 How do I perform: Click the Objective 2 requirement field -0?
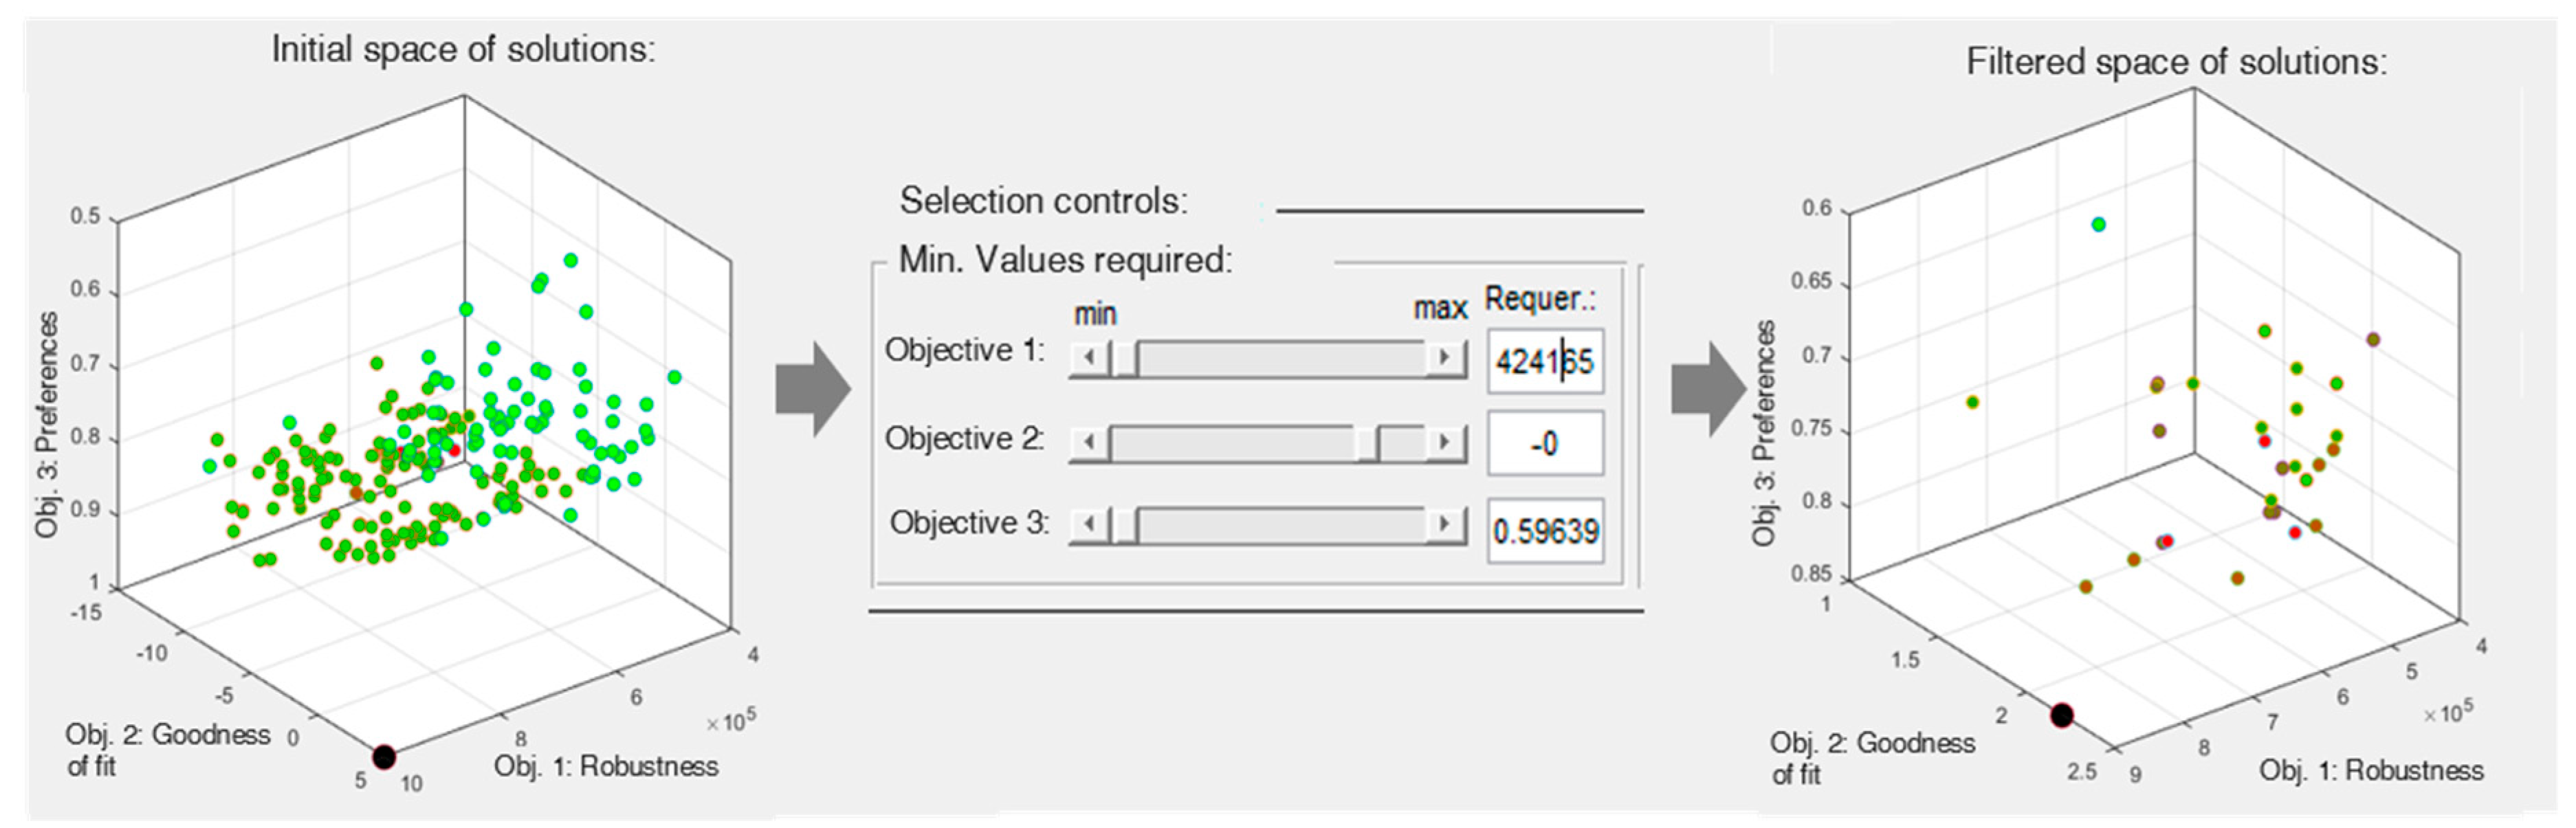tap(1545, 443)
